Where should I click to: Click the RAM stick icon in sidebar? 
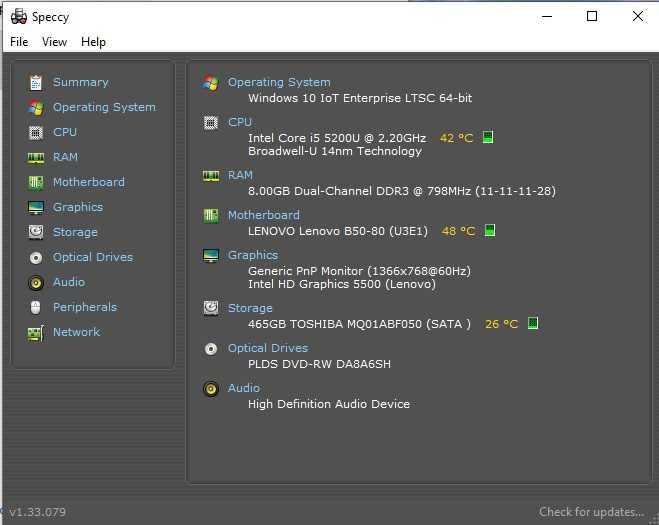[36, 158]
